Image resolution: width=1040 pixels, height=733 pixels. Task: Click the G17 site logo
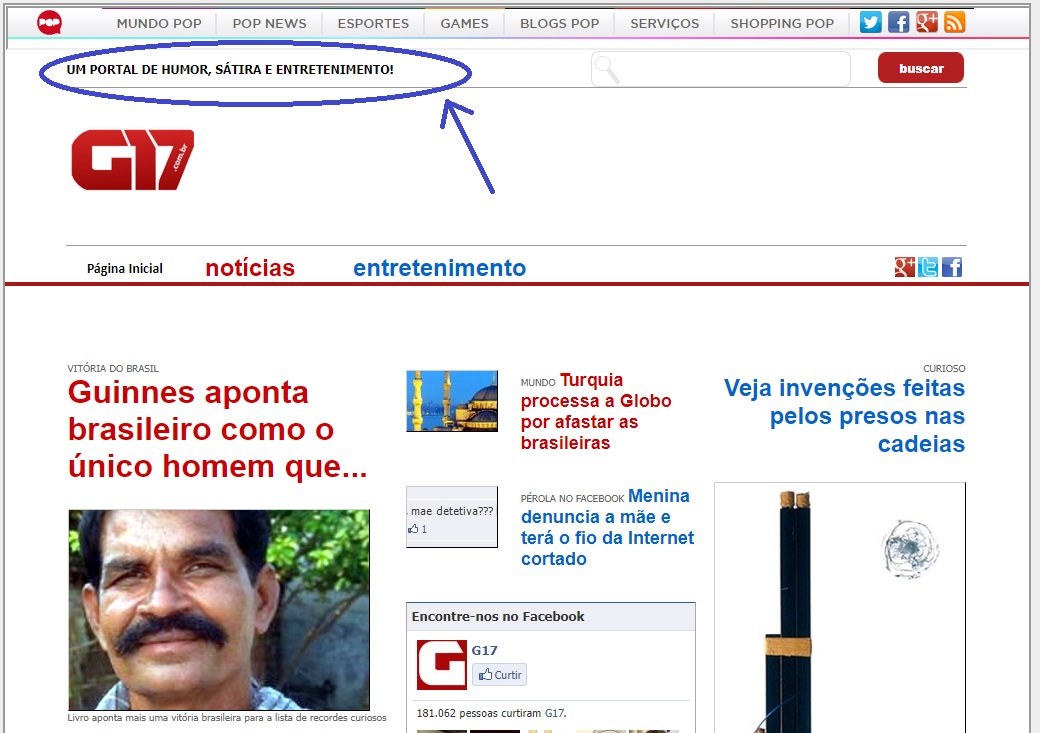[132, 160]
